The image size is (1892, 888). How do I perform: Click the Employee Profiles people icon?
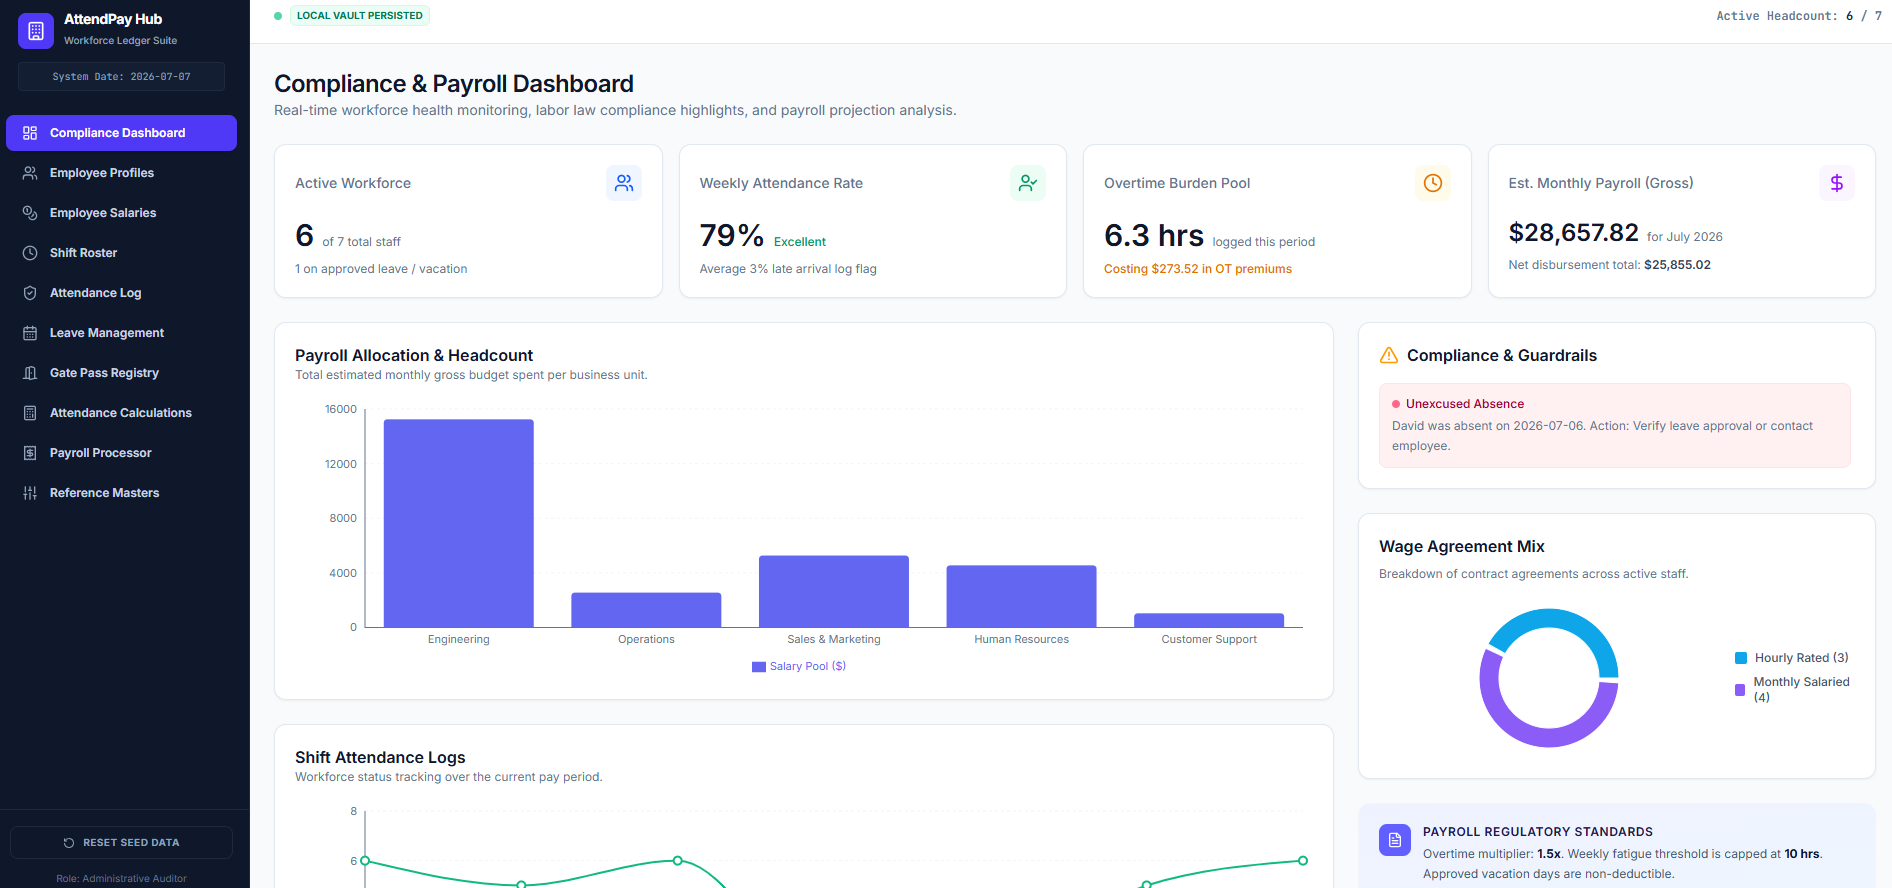tap(30, 173)
